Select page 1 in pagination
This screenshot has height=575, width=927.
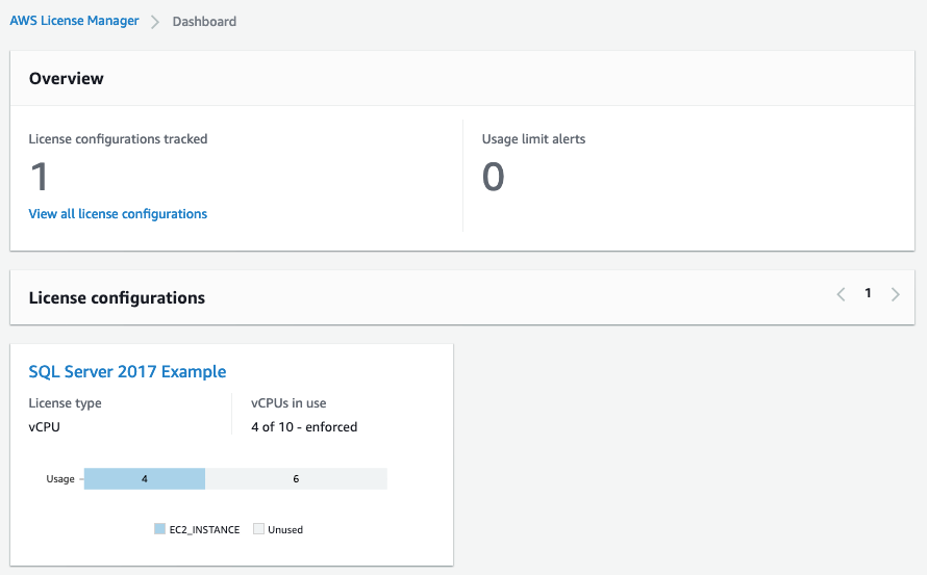[x=868, y=294]
